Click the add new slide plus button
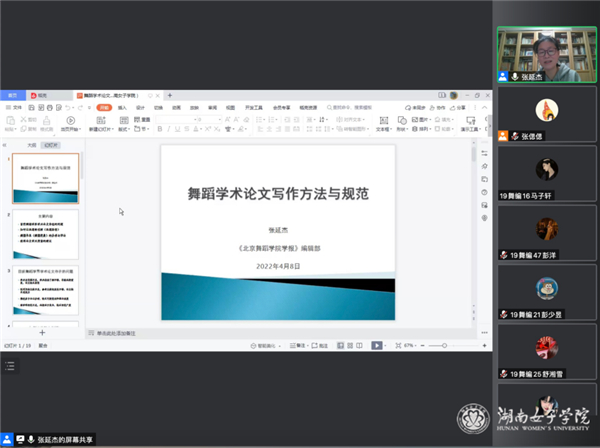The width and height of the screenshot is (600, 448). (42, 332)
